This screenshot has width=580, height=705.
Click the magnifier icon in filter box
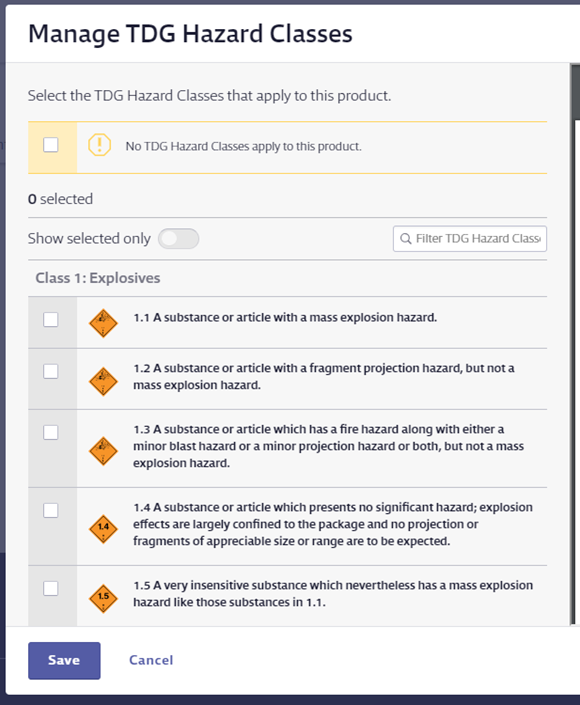pyautogui.click(x=406, y=238)
